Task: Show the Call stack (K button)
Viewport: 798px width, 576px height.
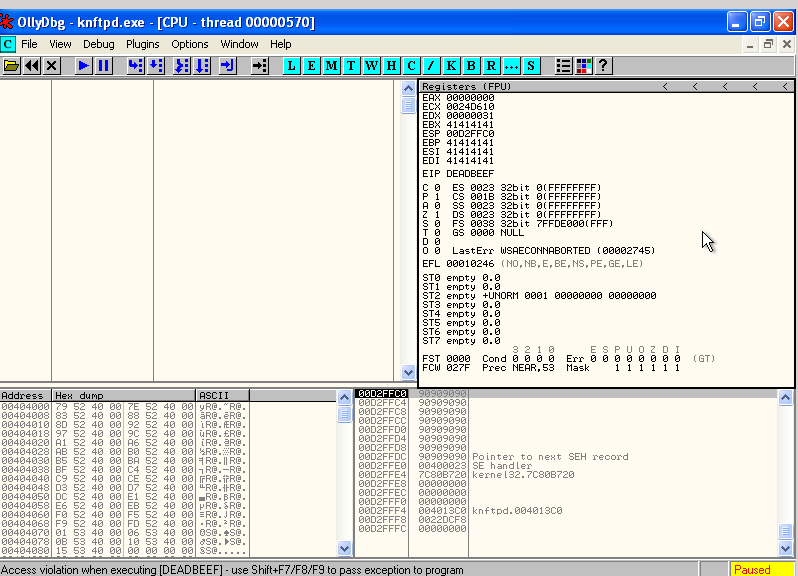Action: (x=451, y=66)
